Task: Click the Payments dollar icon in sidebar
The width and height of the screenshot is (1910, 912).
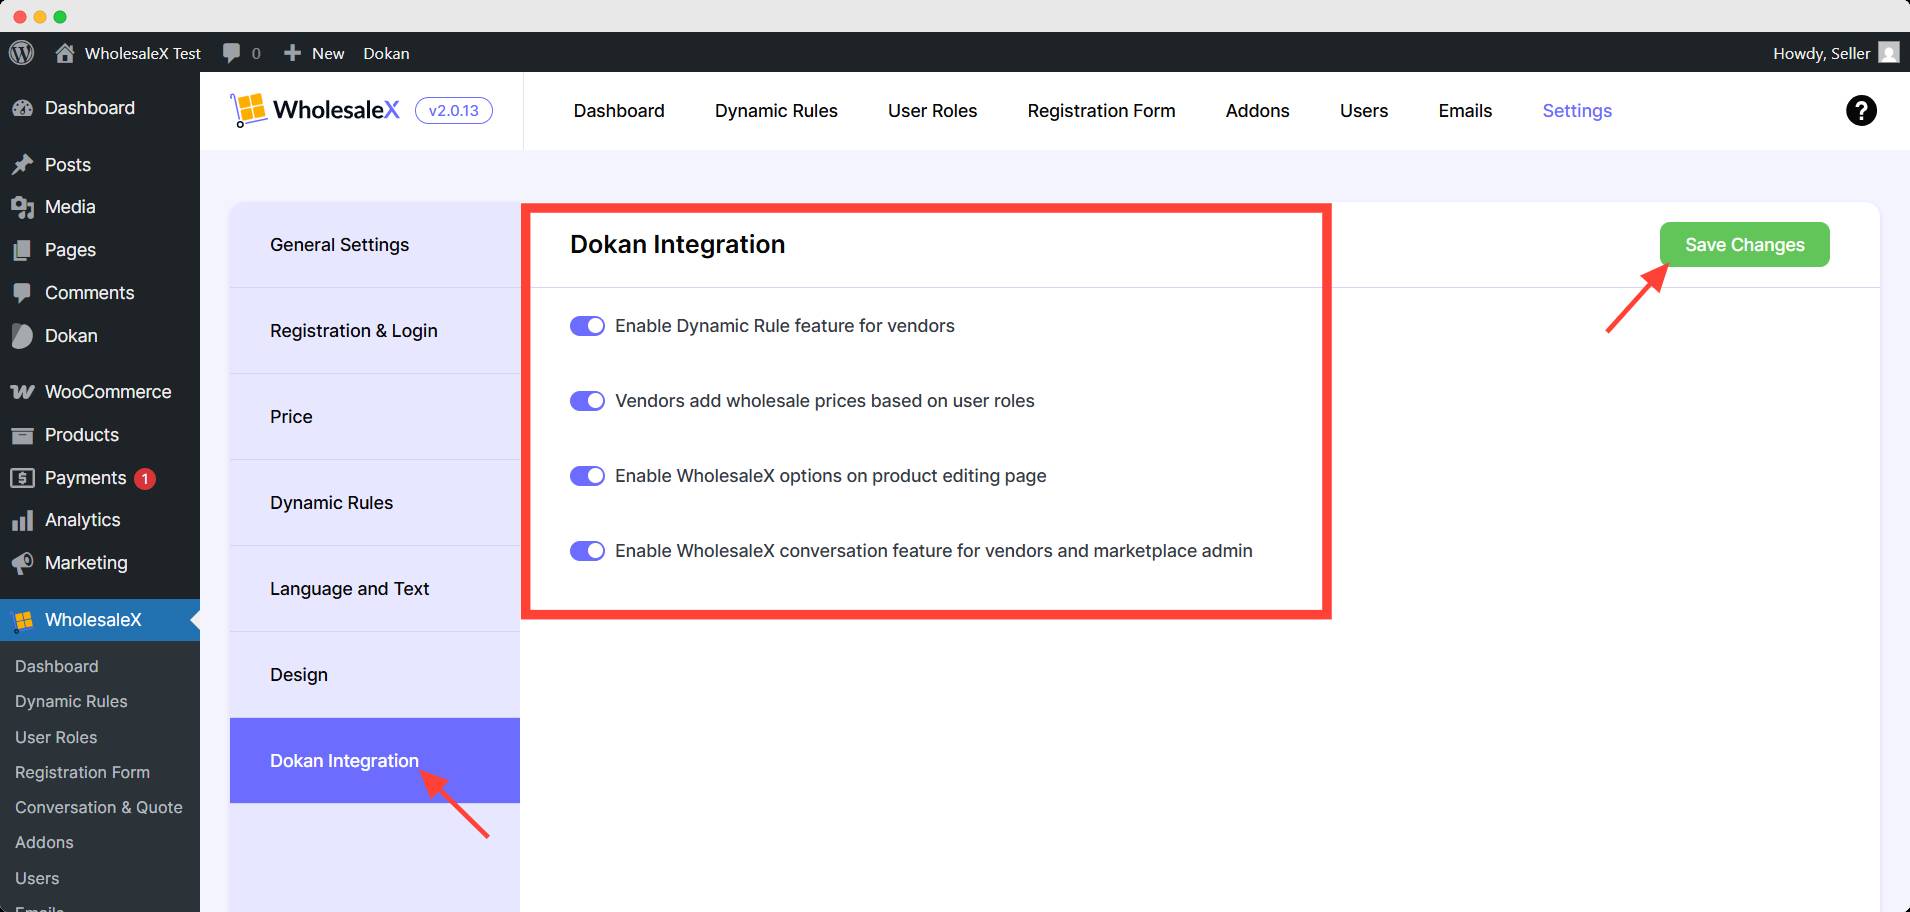Action: click(x=22, y=478)
